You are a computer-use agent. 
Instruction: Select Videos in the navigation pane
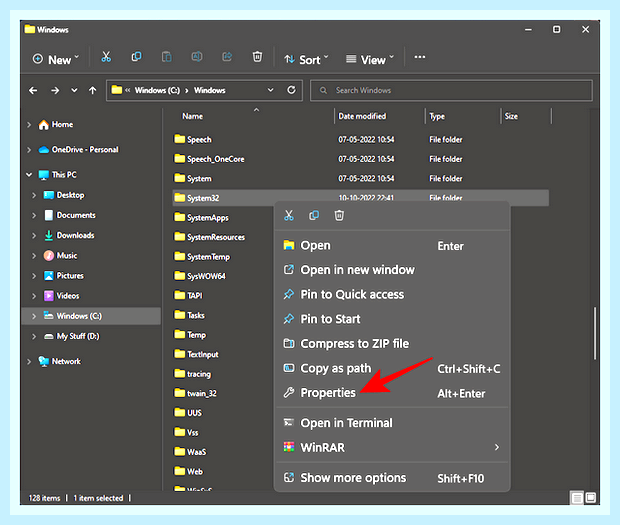[x=68, y=296]
